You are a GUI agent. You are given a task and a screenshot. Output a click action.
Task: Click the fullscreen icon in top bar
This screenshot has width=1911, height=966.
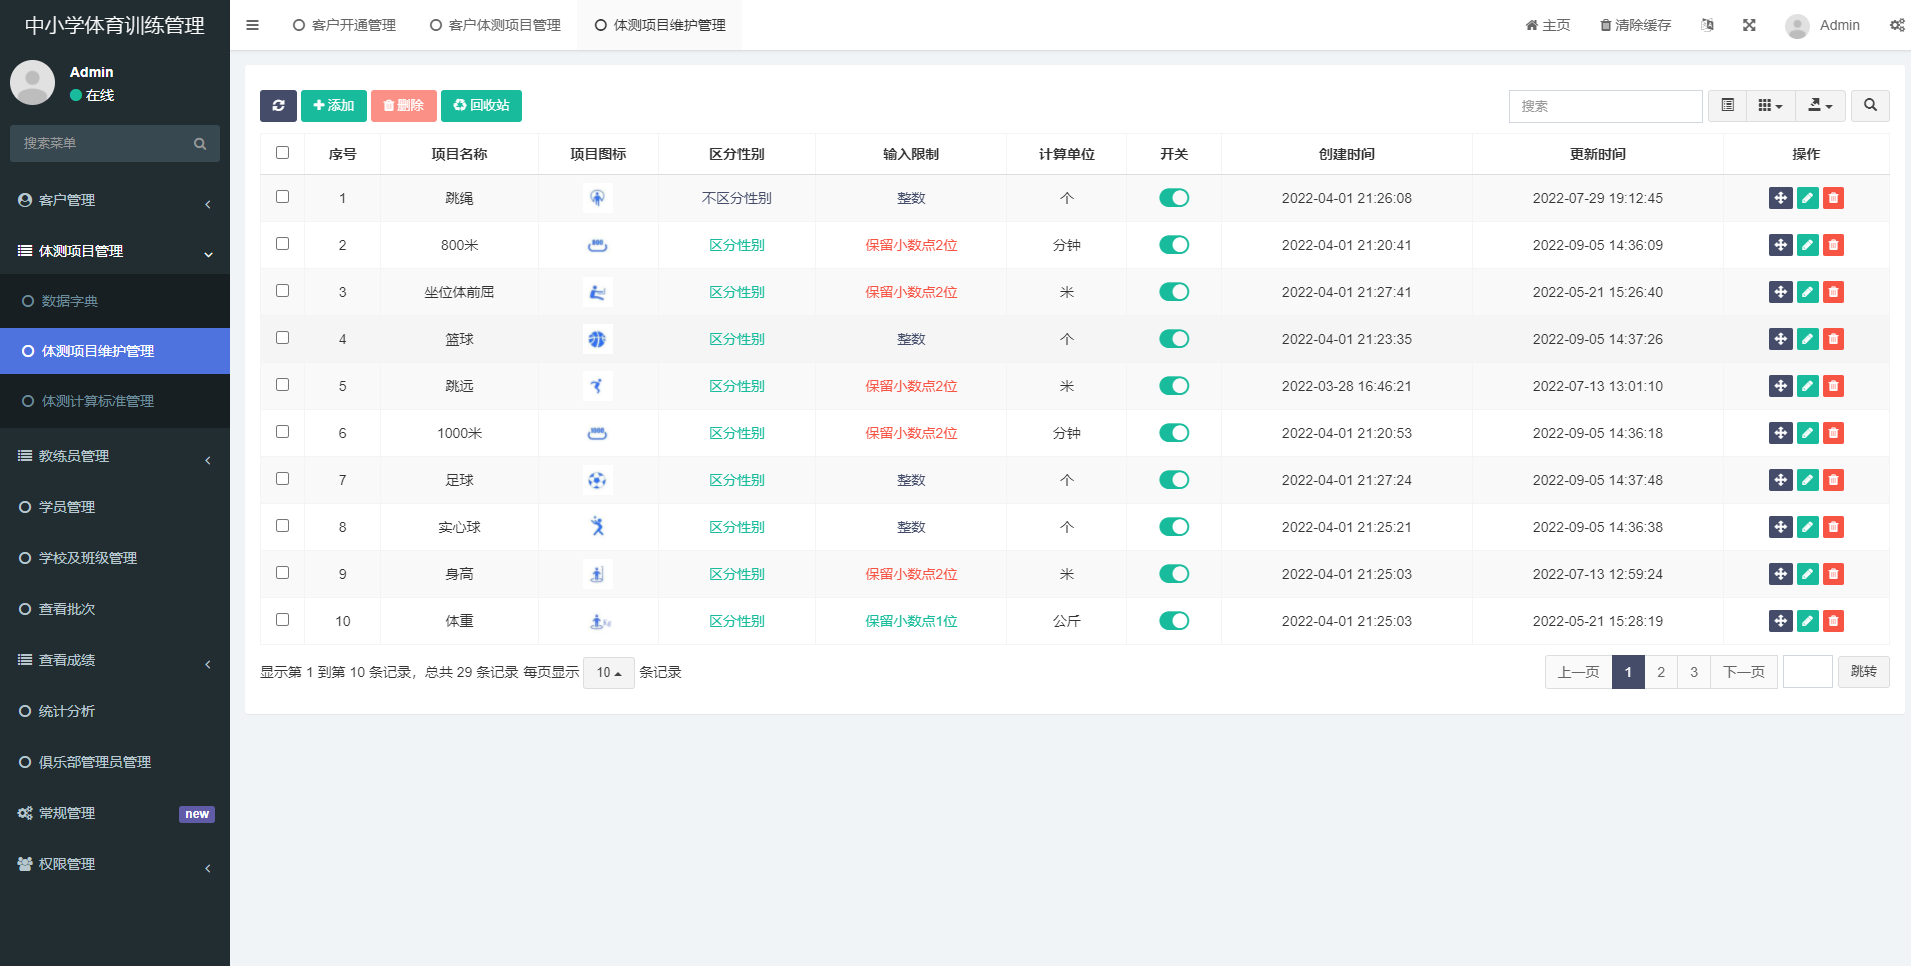click(x=1749, y=25)
